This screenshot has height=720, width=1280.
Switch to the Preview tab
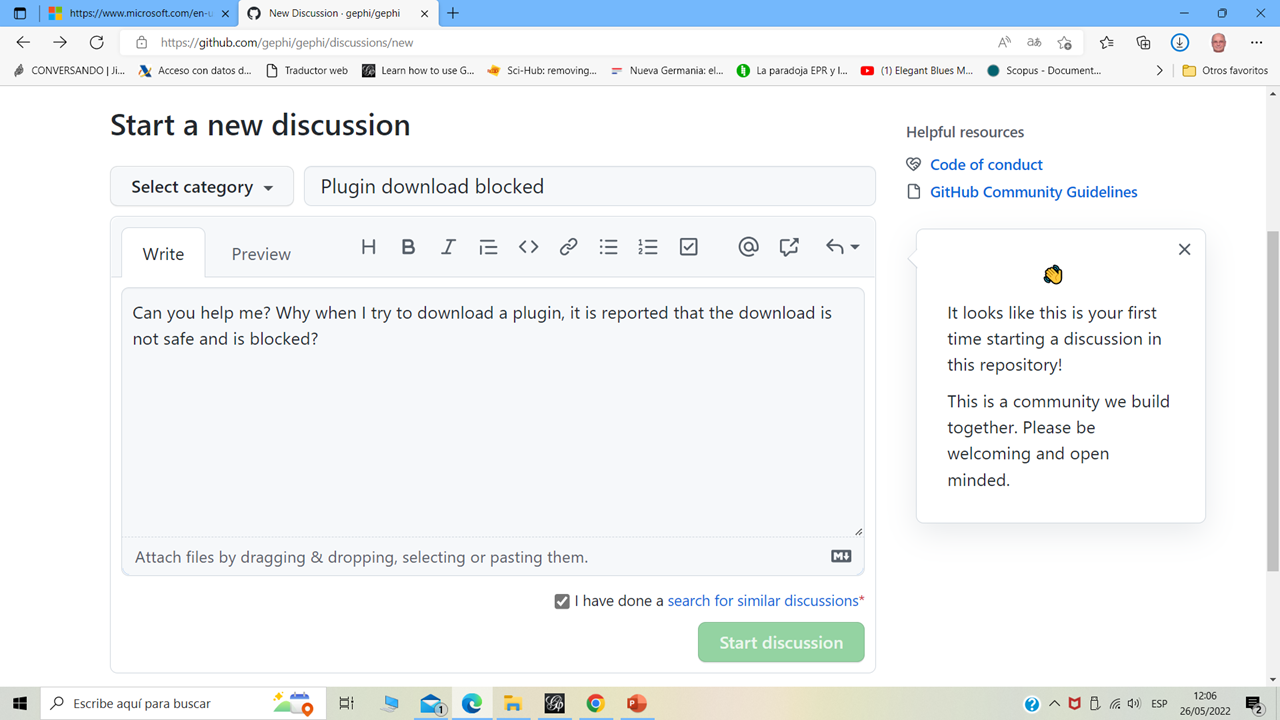[260, 253]
